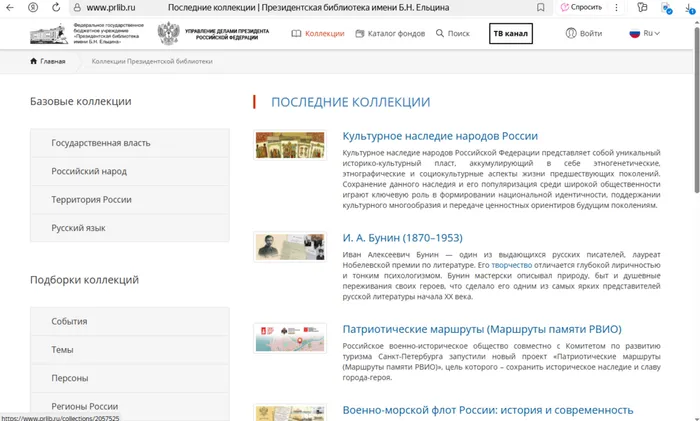This screenshot has height=421, width=700.
Task: Reload the page with the refresh icon
Action: pyautogui.click(x=54, y=7)
